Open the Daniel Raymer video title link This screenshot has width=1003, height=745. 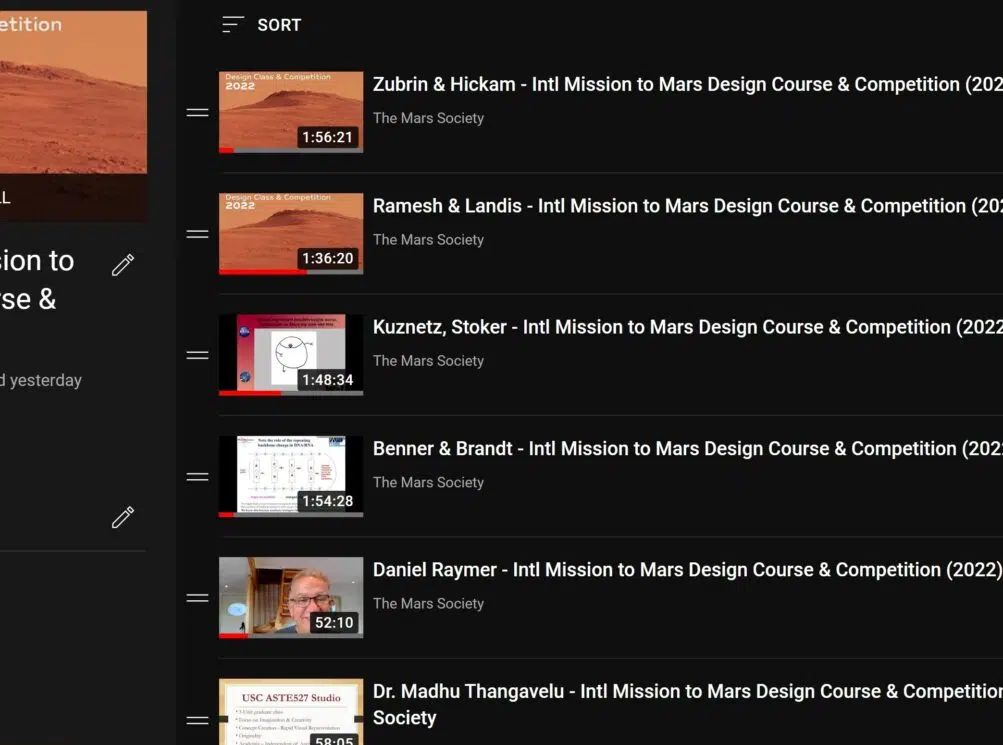click(x=688, y=570)
